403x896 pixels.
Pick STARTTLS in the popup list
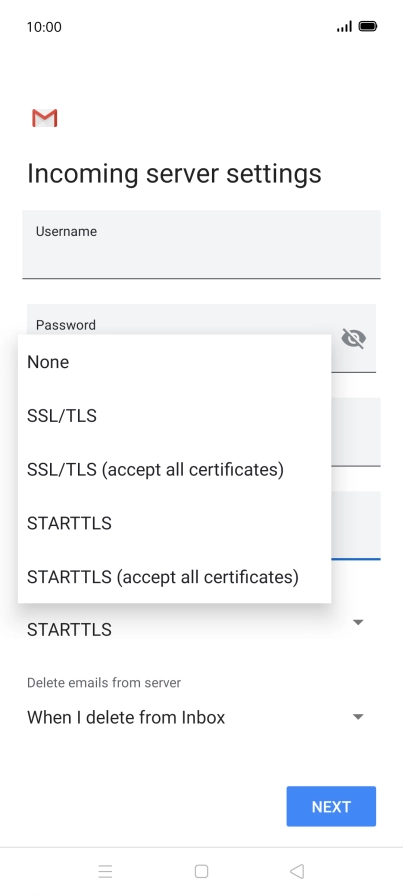pyautogui.click(x=174, y=523)
